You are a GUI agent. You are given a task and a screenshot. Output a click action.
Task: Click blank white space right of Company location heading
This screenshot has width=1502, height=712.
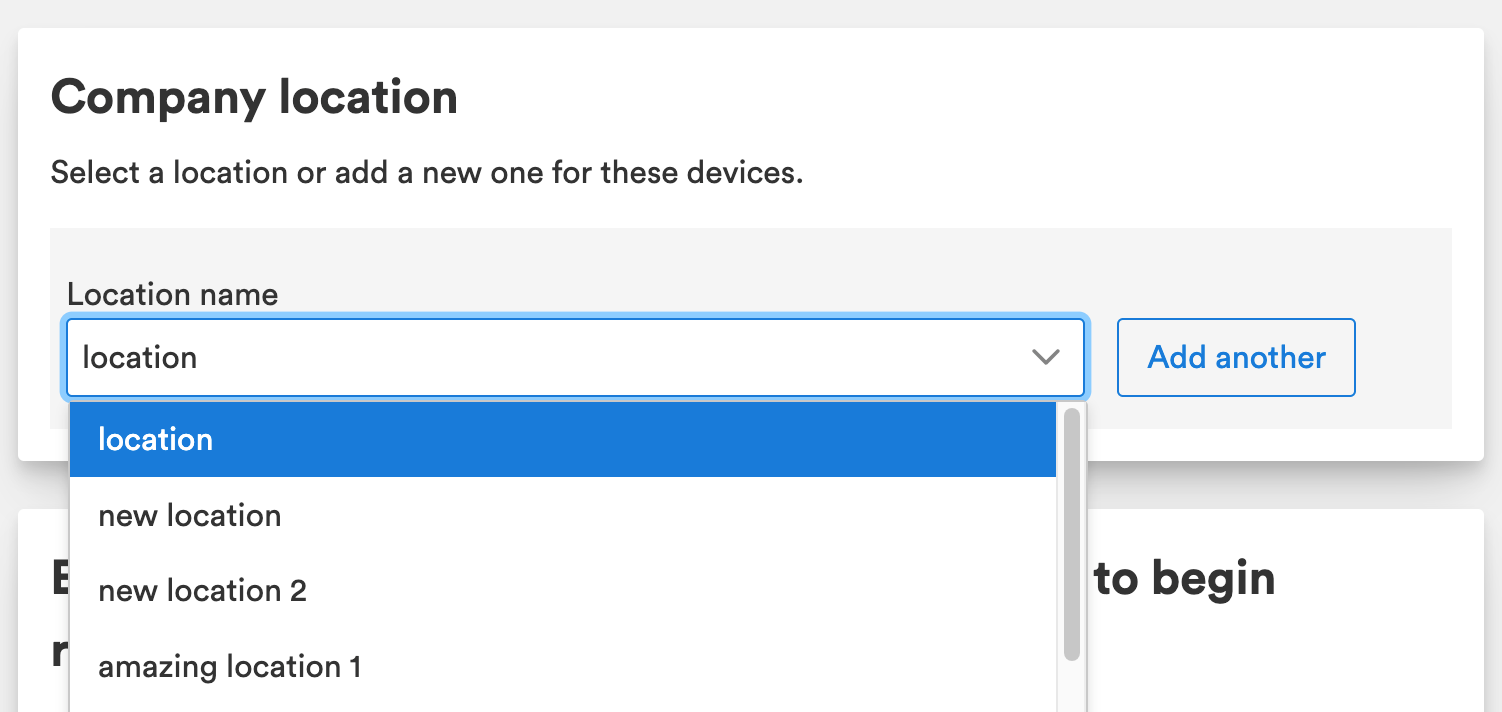(x=950, y=98)
